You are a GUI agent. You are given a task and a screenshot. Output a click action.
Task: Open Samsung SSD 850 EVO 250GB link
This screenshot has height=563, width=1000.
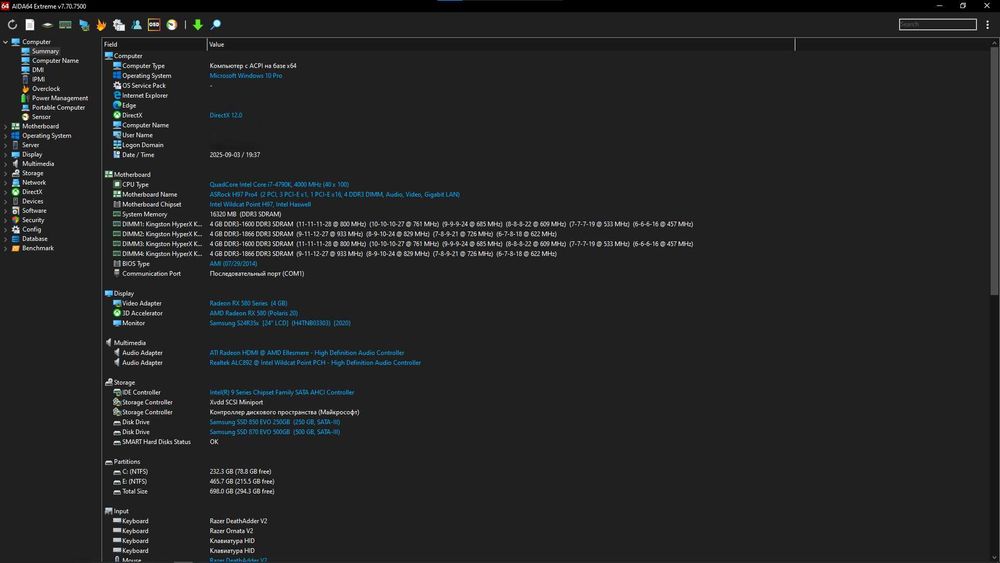pos(274,422)
